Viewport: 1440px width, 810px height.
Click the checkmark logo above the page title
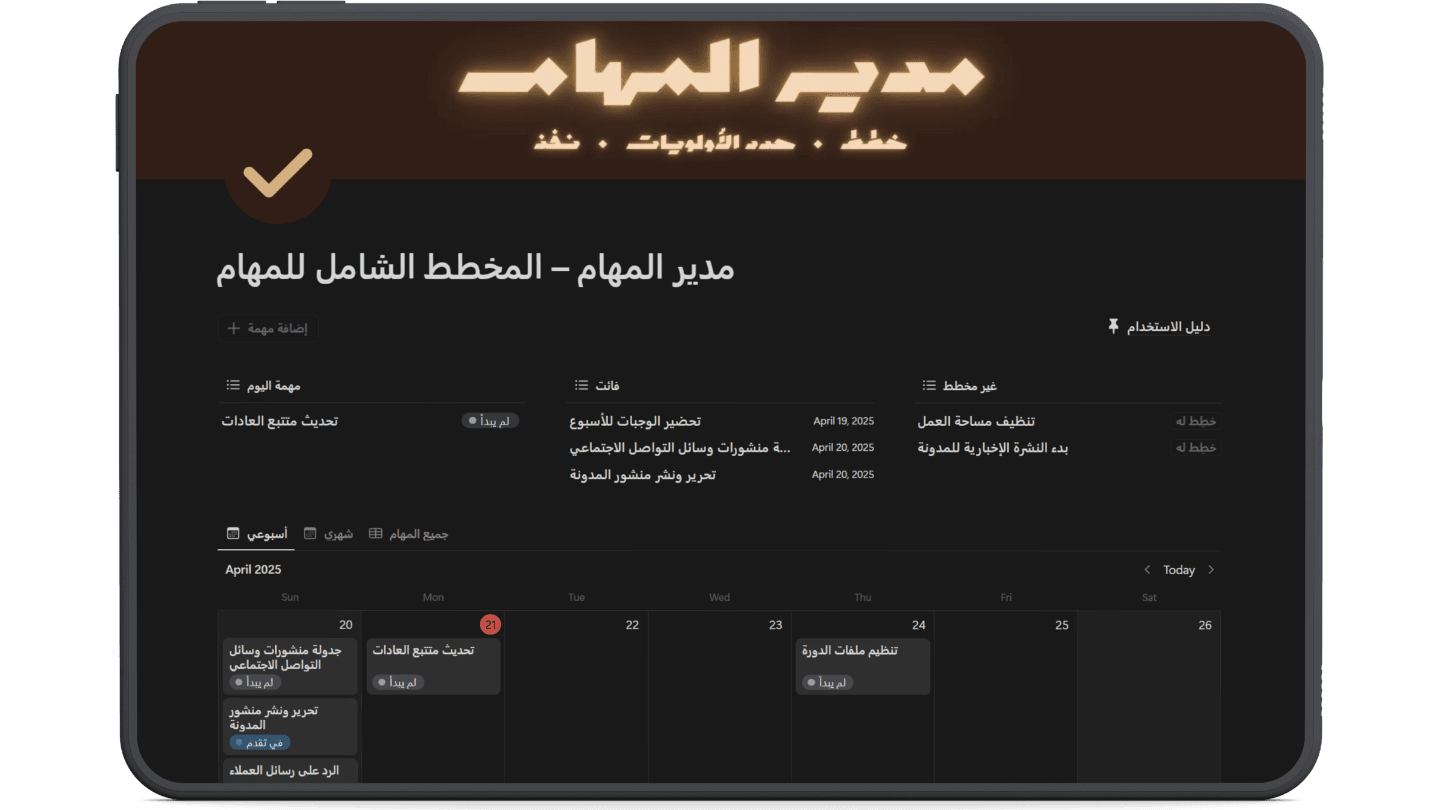tap(277, 182)
